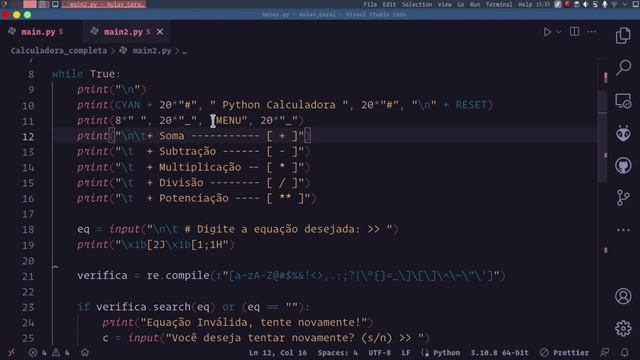Open the GitHub view in activity bar
Image resolution: width=640 pixels, height=360 pixels.
tap(623, 165)
